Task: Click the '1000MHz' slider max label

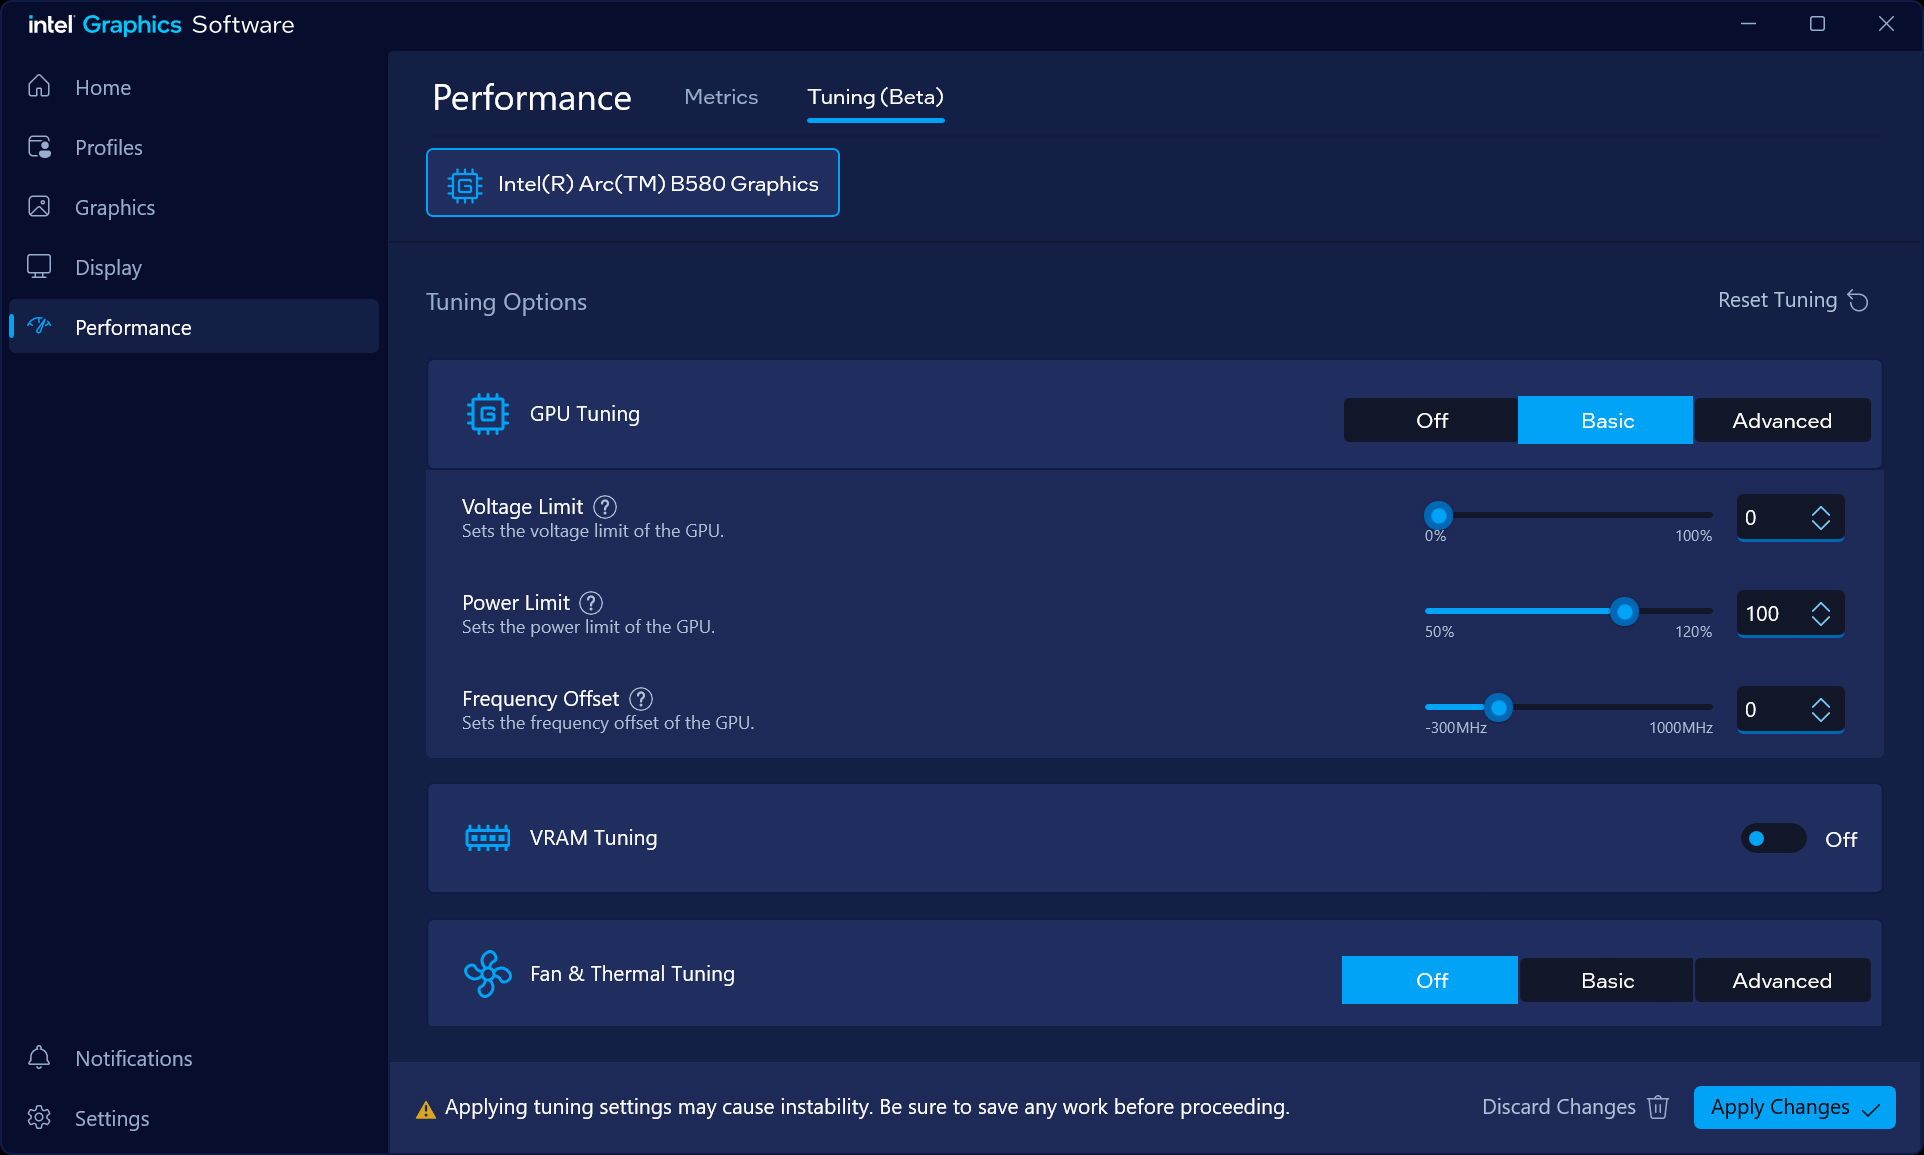Action: (1680, 728)
